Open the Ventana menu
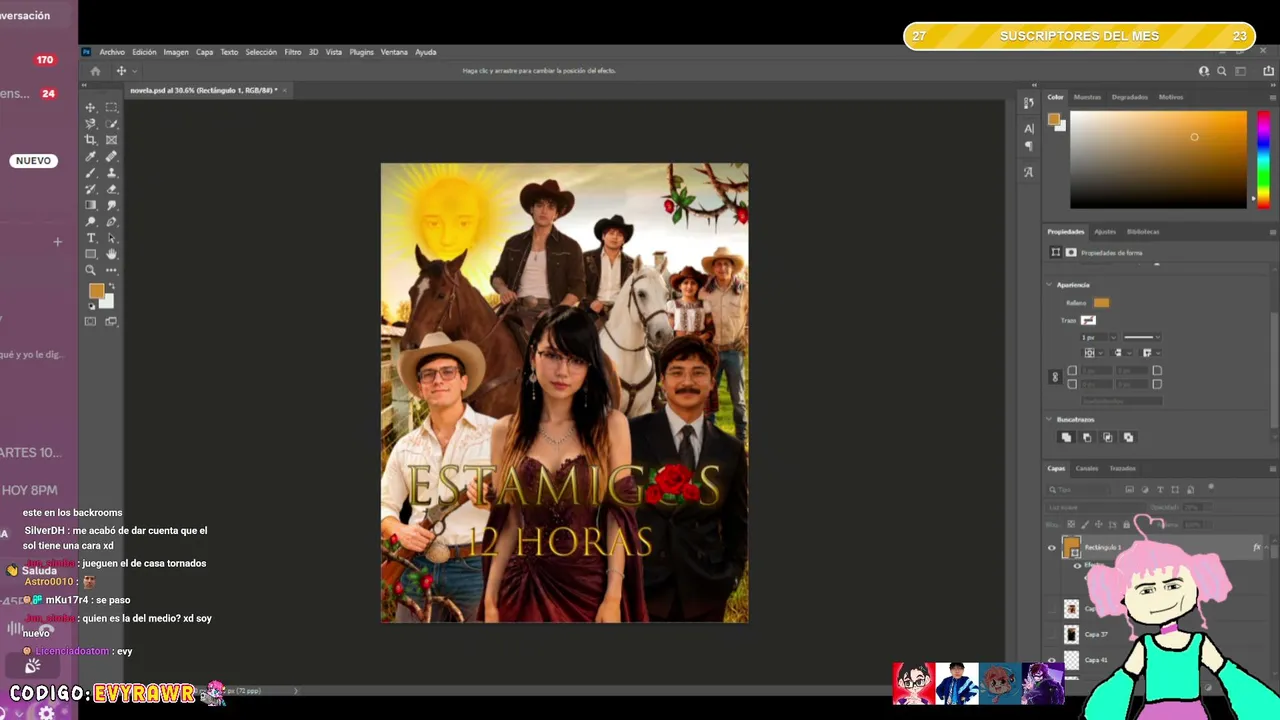 pyautogui.click(x=394, y=52)
